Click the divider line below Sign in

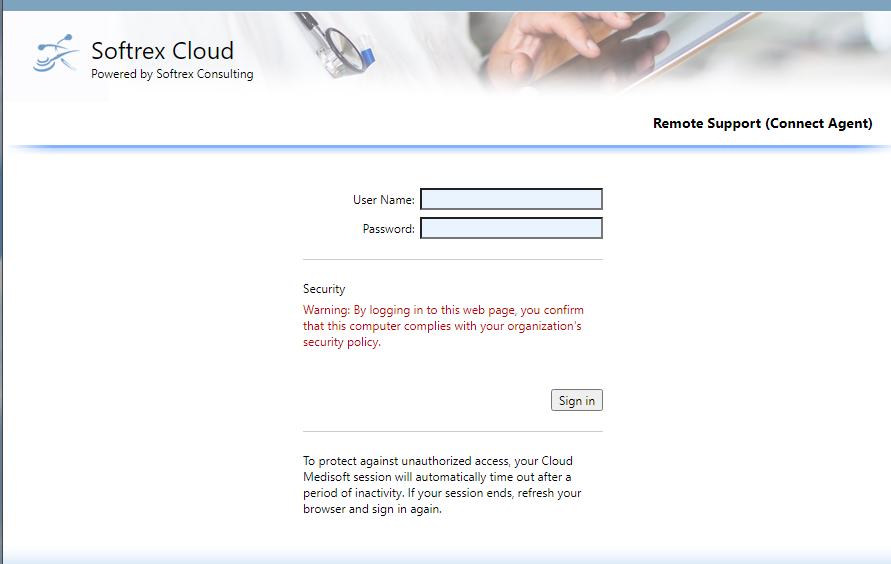[452, 432]
